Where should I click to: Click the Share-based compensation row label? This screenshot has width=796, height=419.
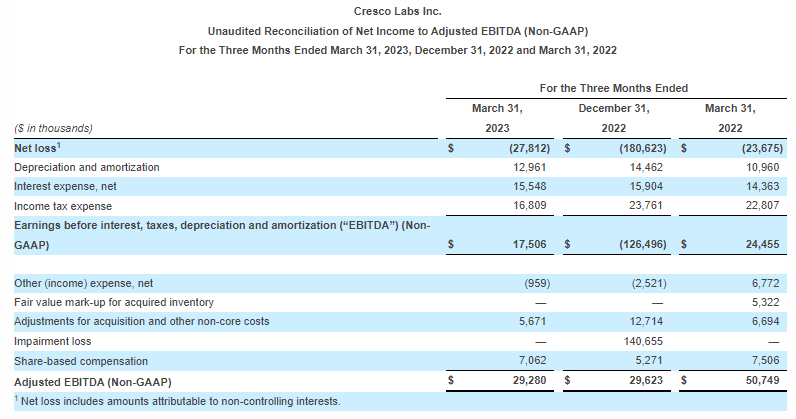(81, 361)
